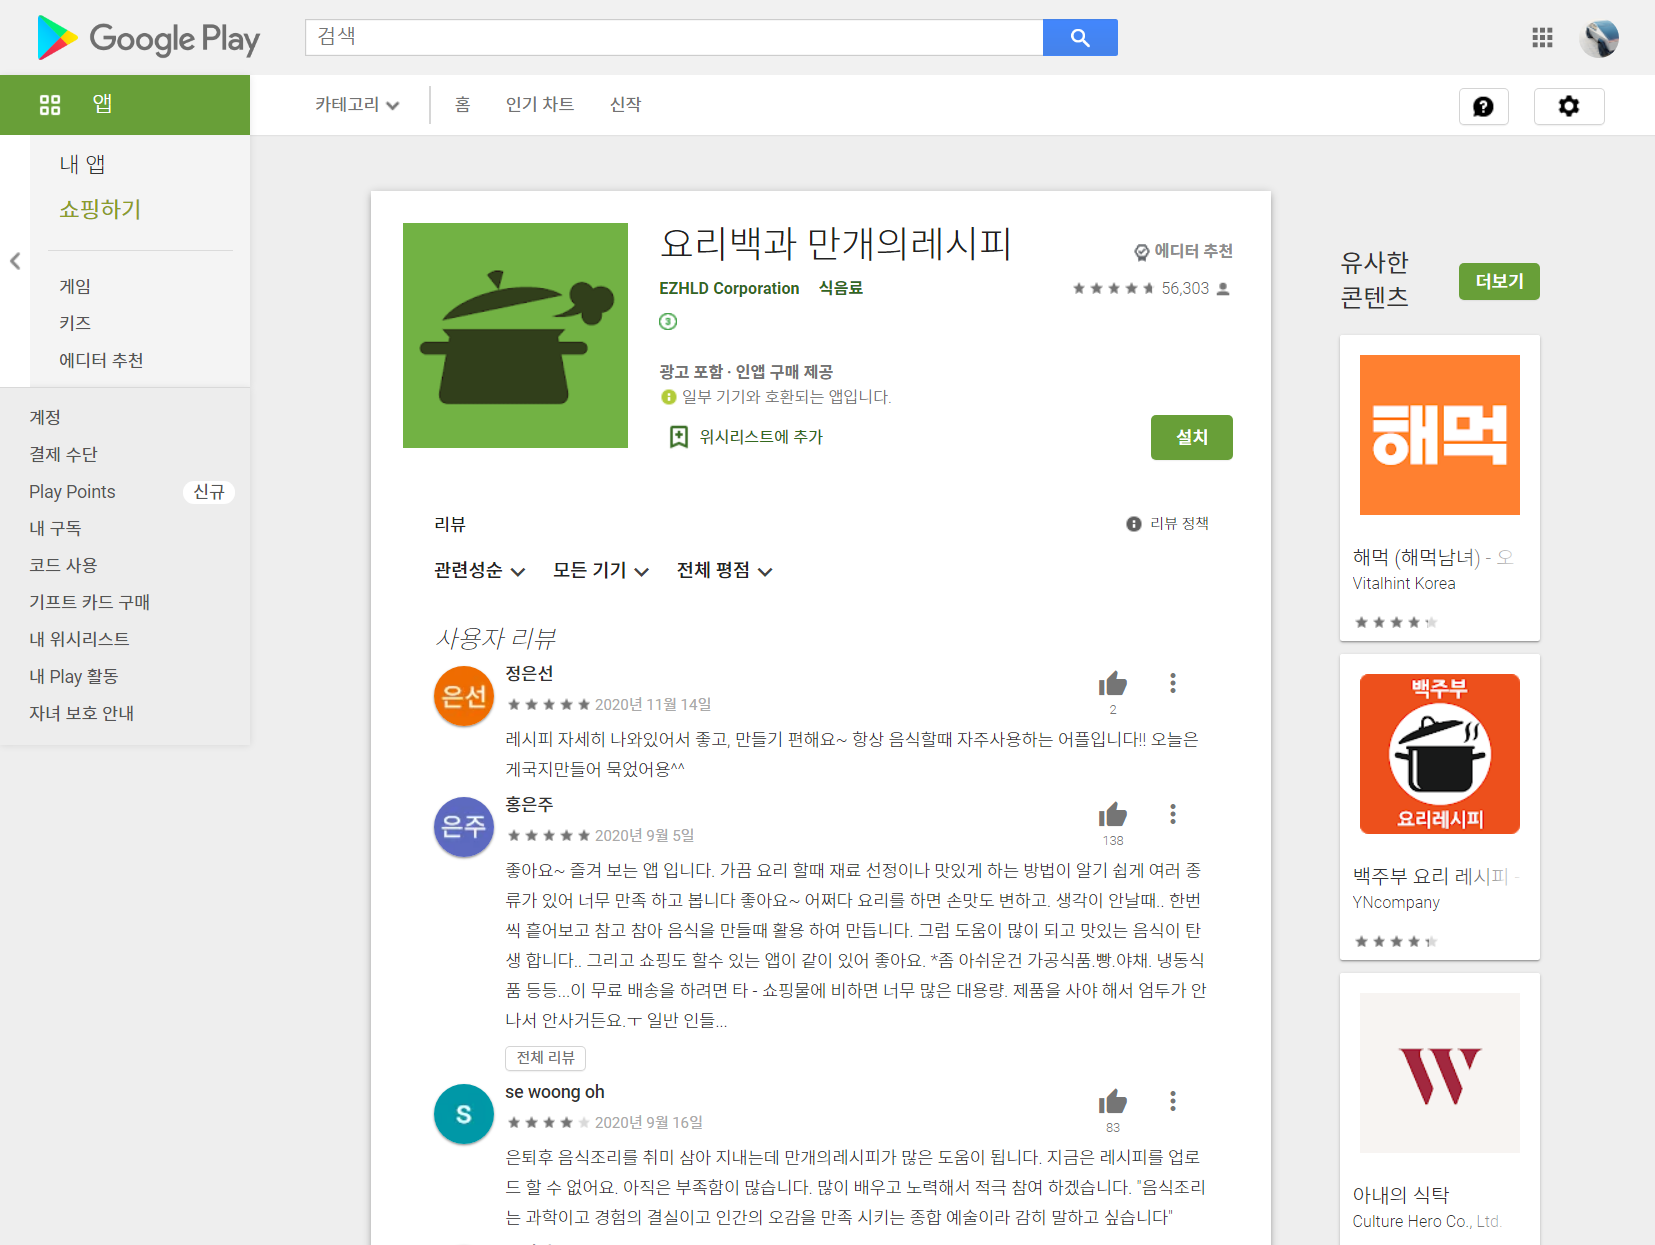Viewport: 1655px width, 1245px height.
Task: Click the 더보기 button for similar content
Action: (1499, 281)
